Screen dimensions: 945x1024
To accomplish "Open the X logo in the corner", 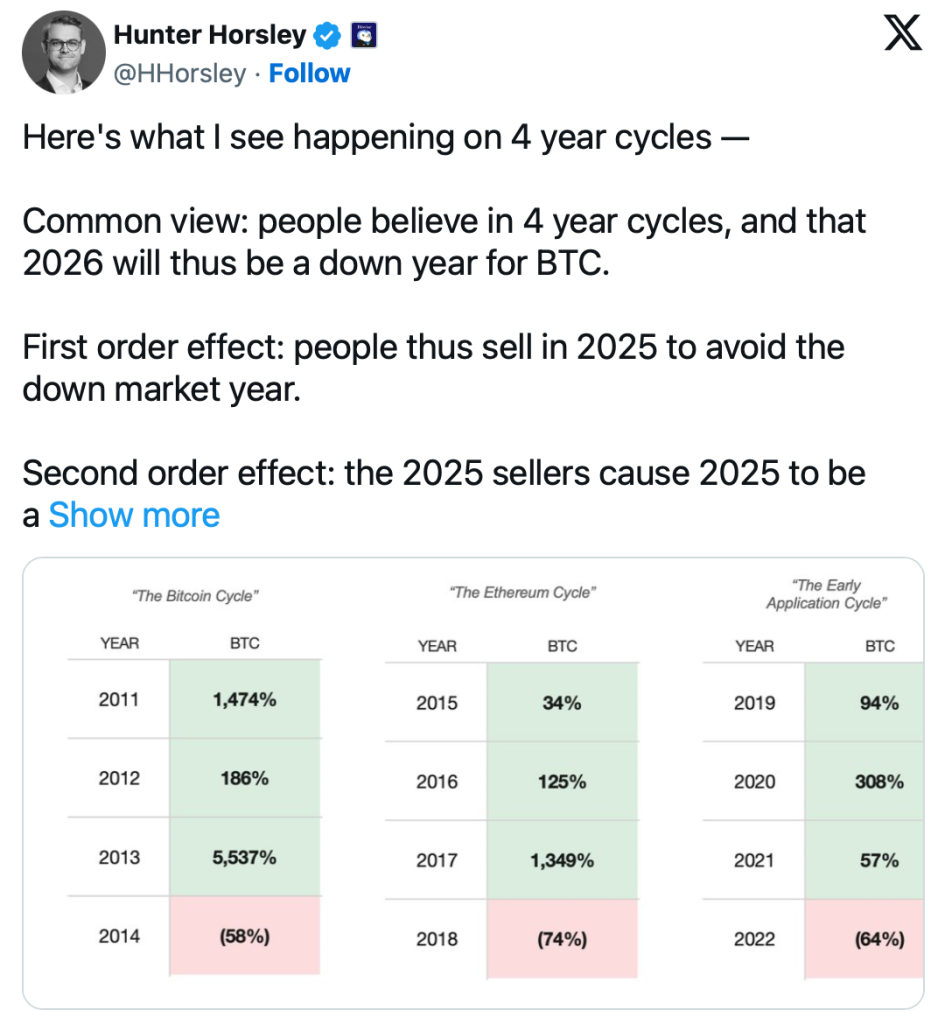I will 905,37.
